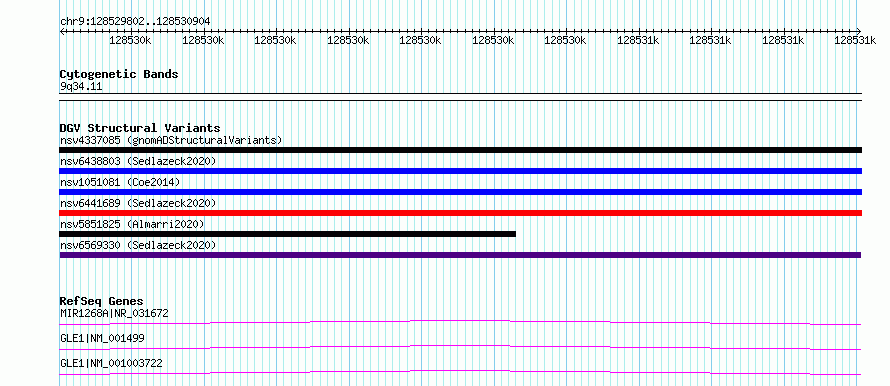Click the nsv1051081 (Coe2014) label

(120, 182)
